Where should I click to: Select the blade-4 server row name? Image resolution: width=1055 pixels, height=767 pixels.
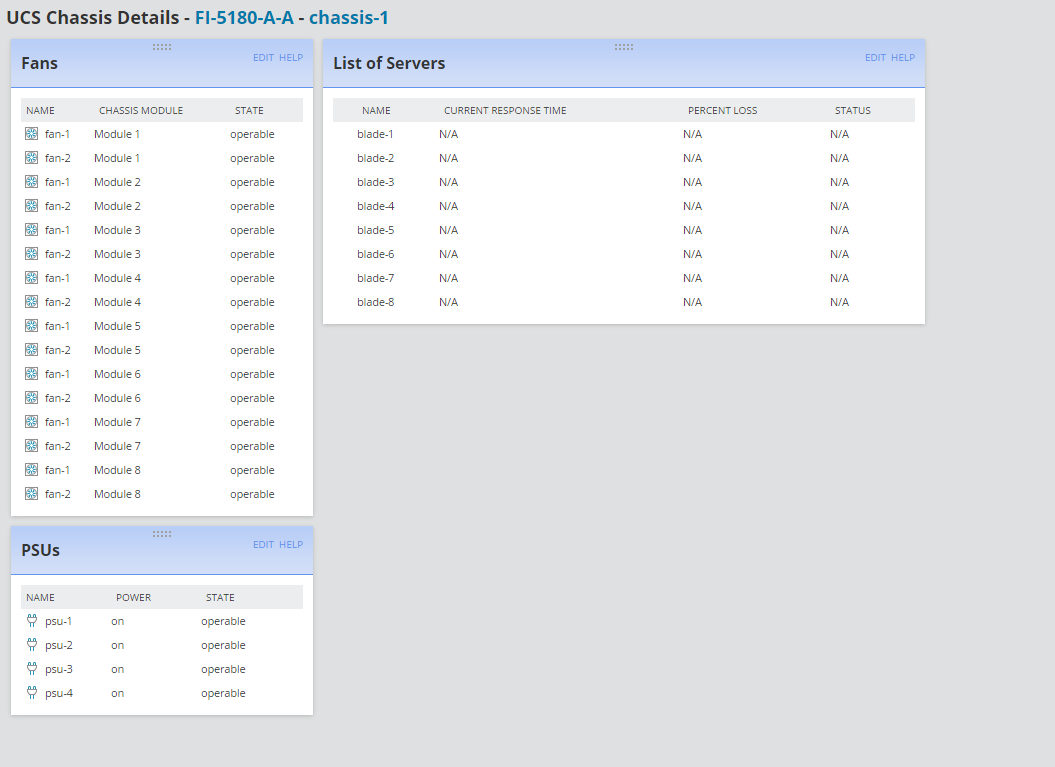[375, 206]
